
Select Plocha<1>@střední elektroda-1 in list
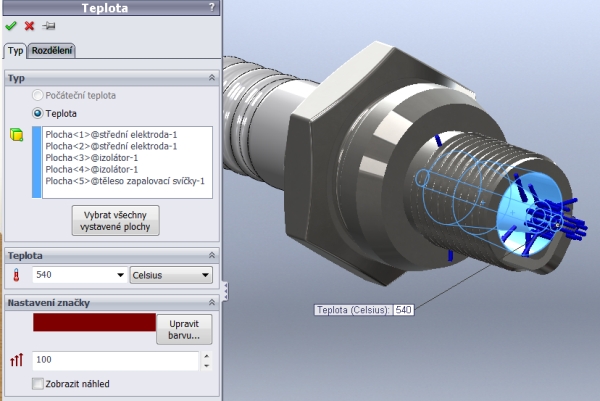pos(111,135)
